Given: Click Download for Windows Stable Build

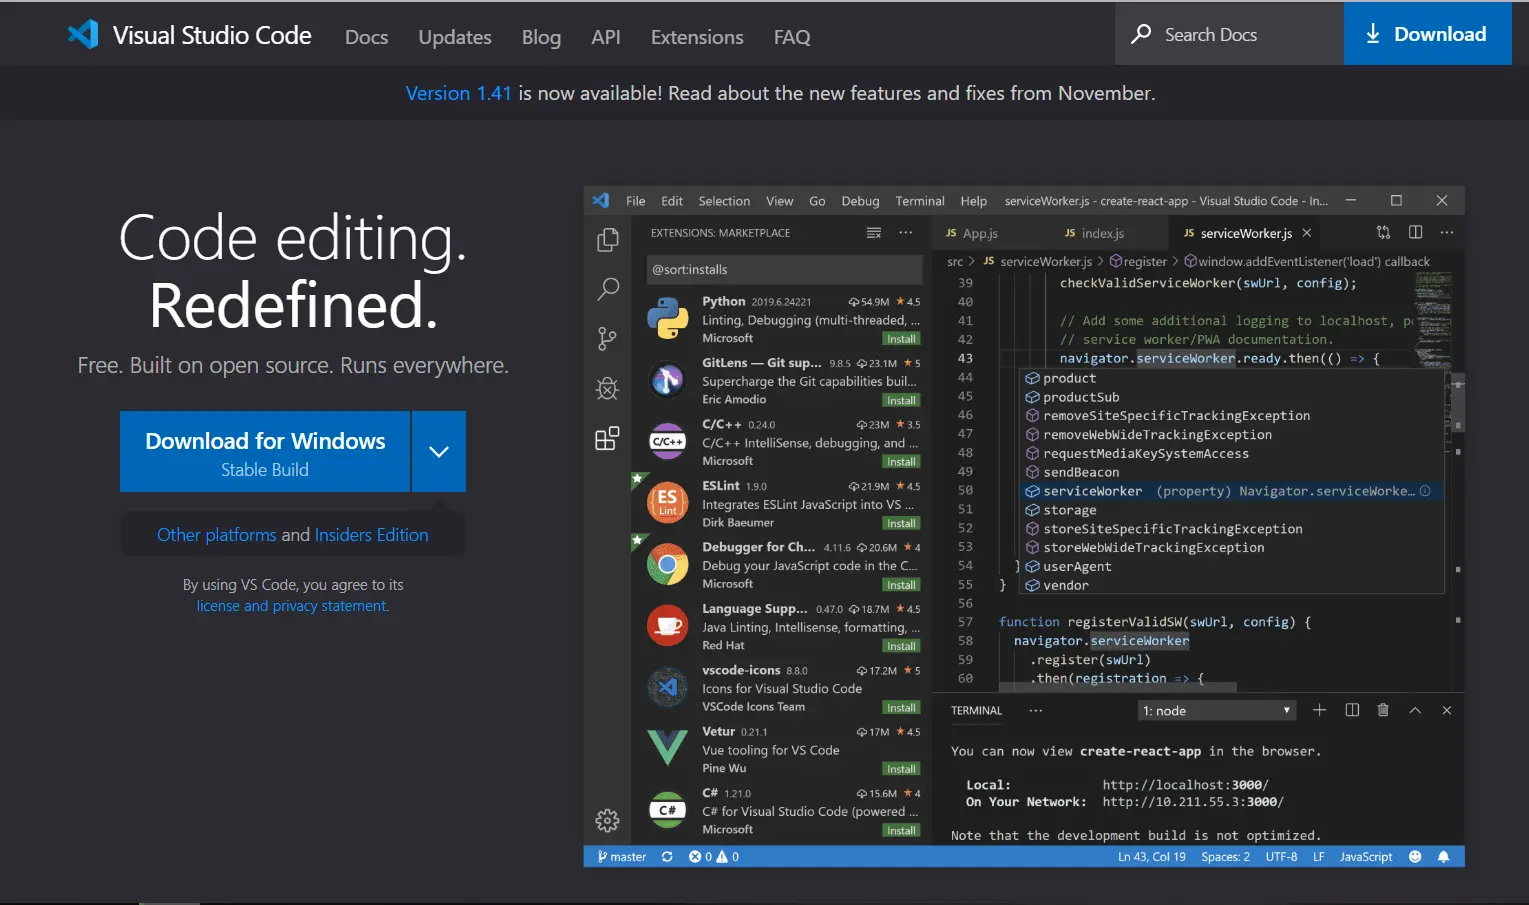Looking at the screenshot, I should (x=265, y=452).
